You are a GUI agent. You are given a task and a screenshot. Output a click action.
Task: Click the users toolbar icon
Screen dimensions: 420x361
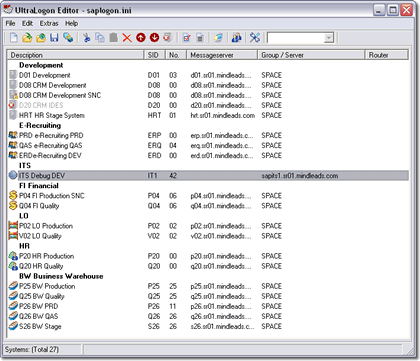point(237,38)
